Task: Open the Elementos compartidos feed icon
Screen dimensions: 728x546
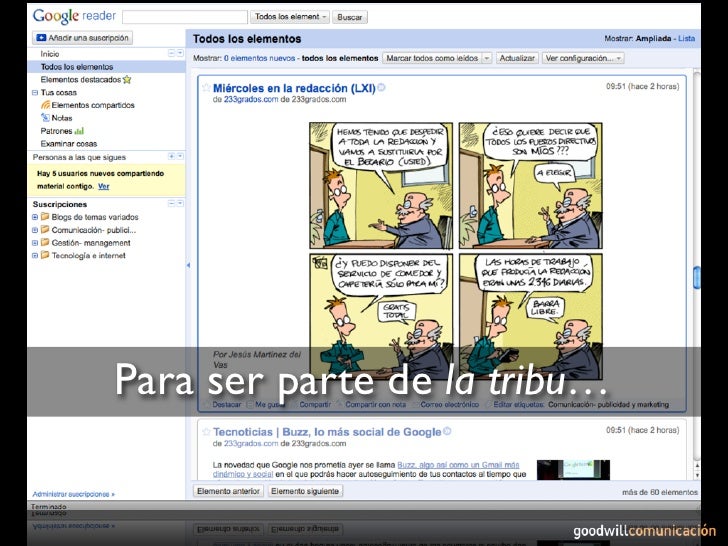Action: (45, 104)
